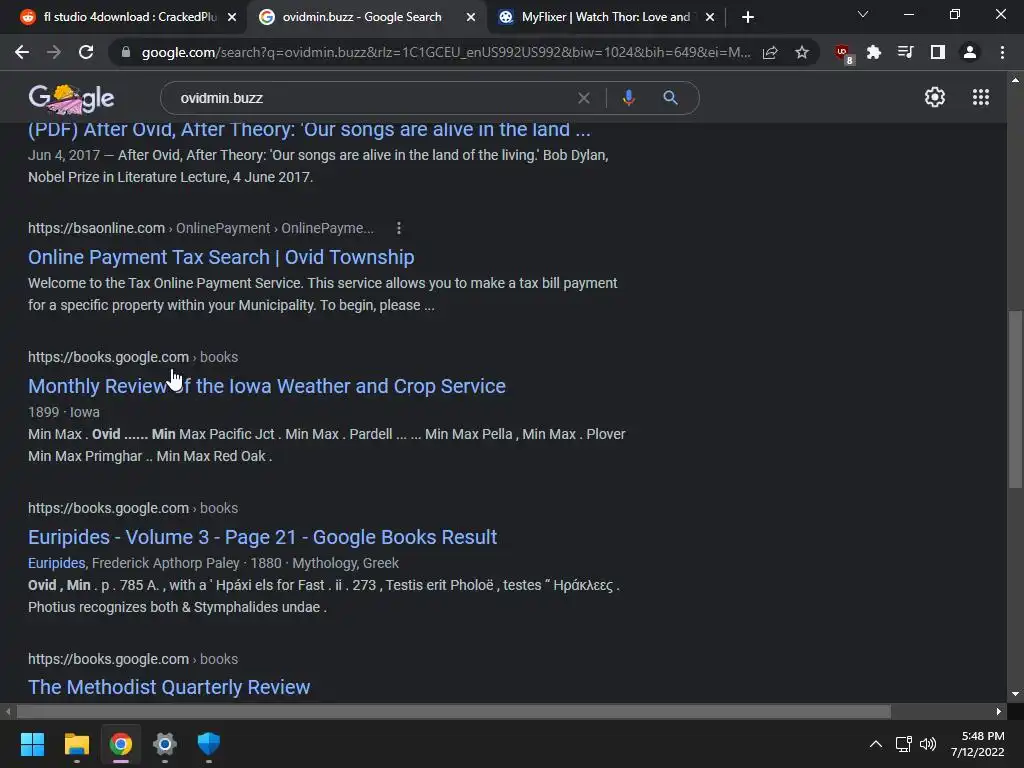Open the Chrome profile avatar

click(x=970, y=52)
